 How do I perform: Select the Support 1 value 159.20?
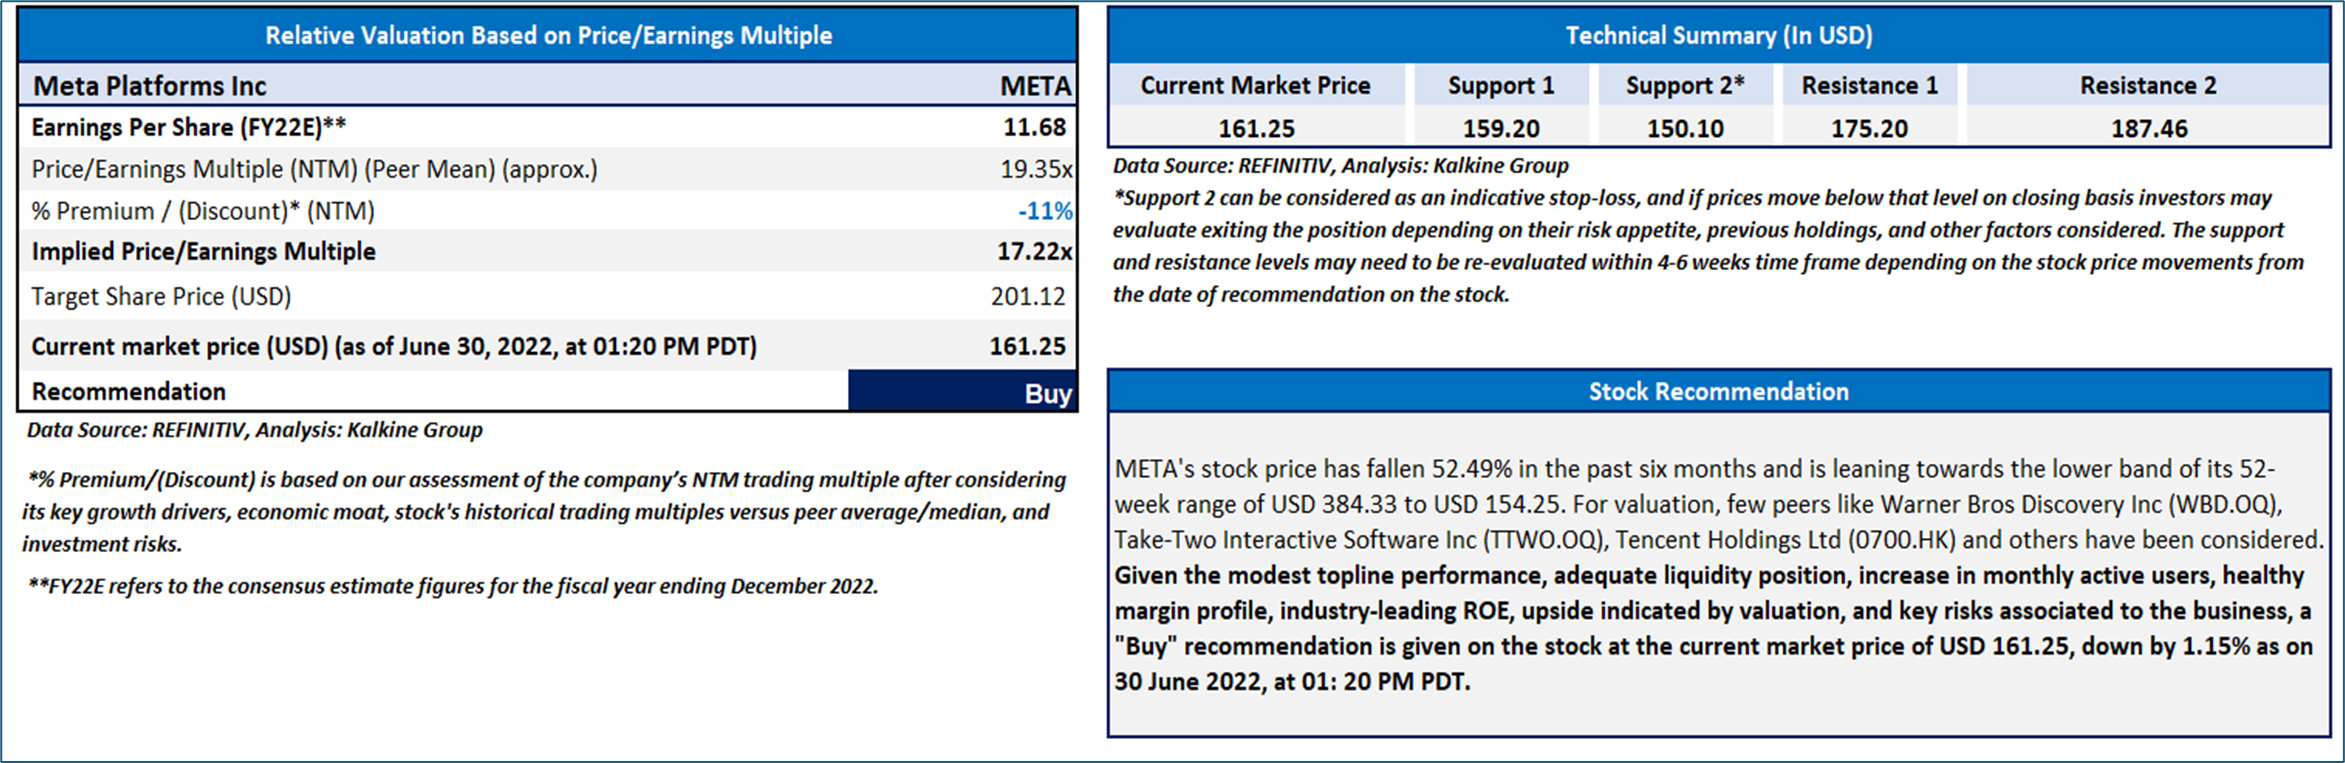click(x=1501, y=129)
